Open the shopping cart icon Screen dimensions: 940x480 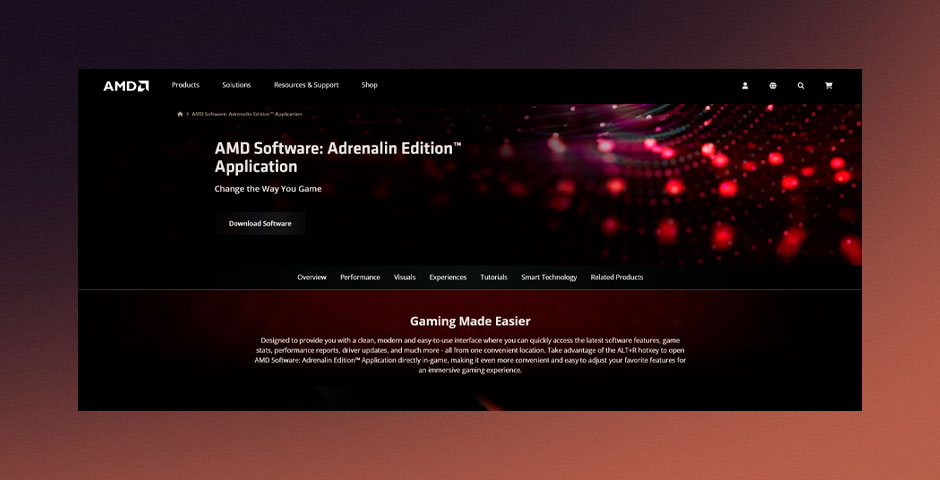click(x=828, y=86)
